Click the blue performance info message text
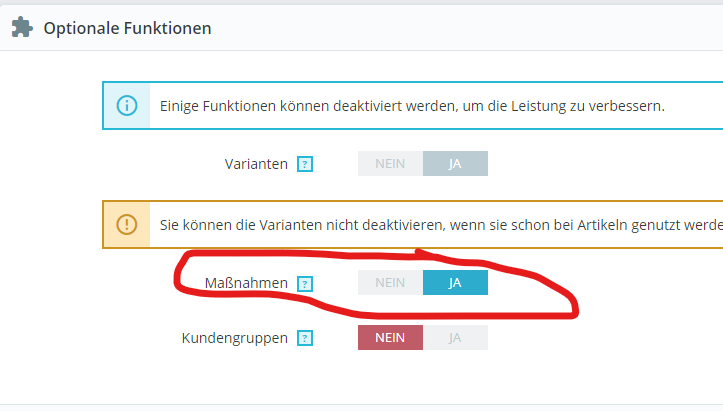Image resolution: width=723 pixels, height=411 pixels. point(412,105)
